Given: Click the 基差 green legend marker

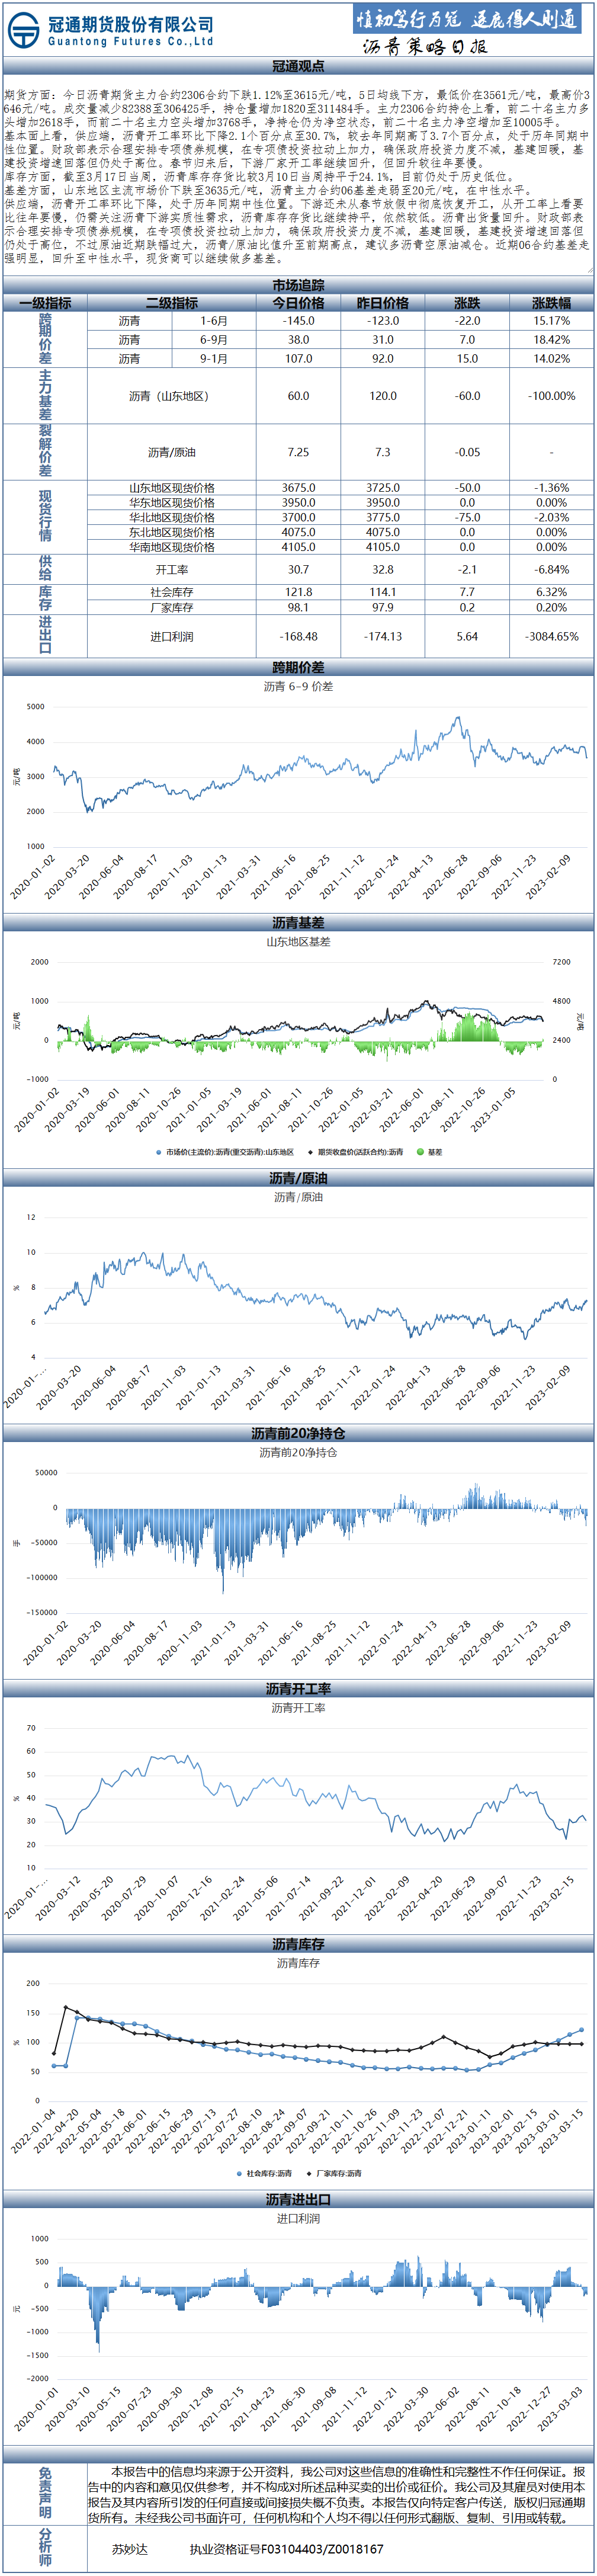Looking at the screenshot, I should click(x=420, y=1152).
